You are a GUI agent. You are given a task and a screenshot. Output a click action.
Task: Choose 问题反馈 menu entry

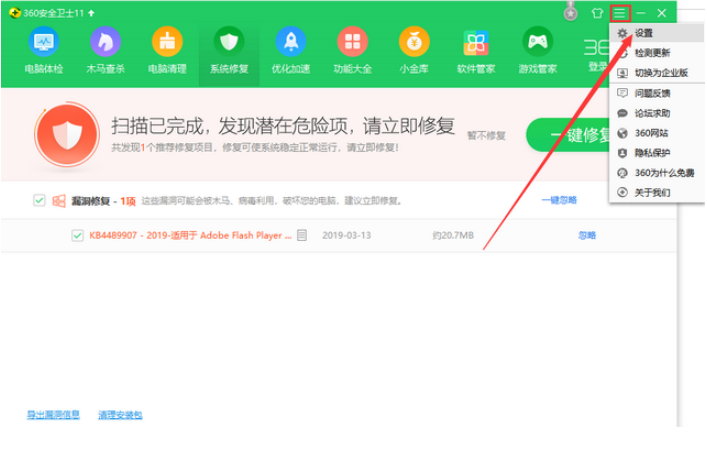(x=657, y=93)
